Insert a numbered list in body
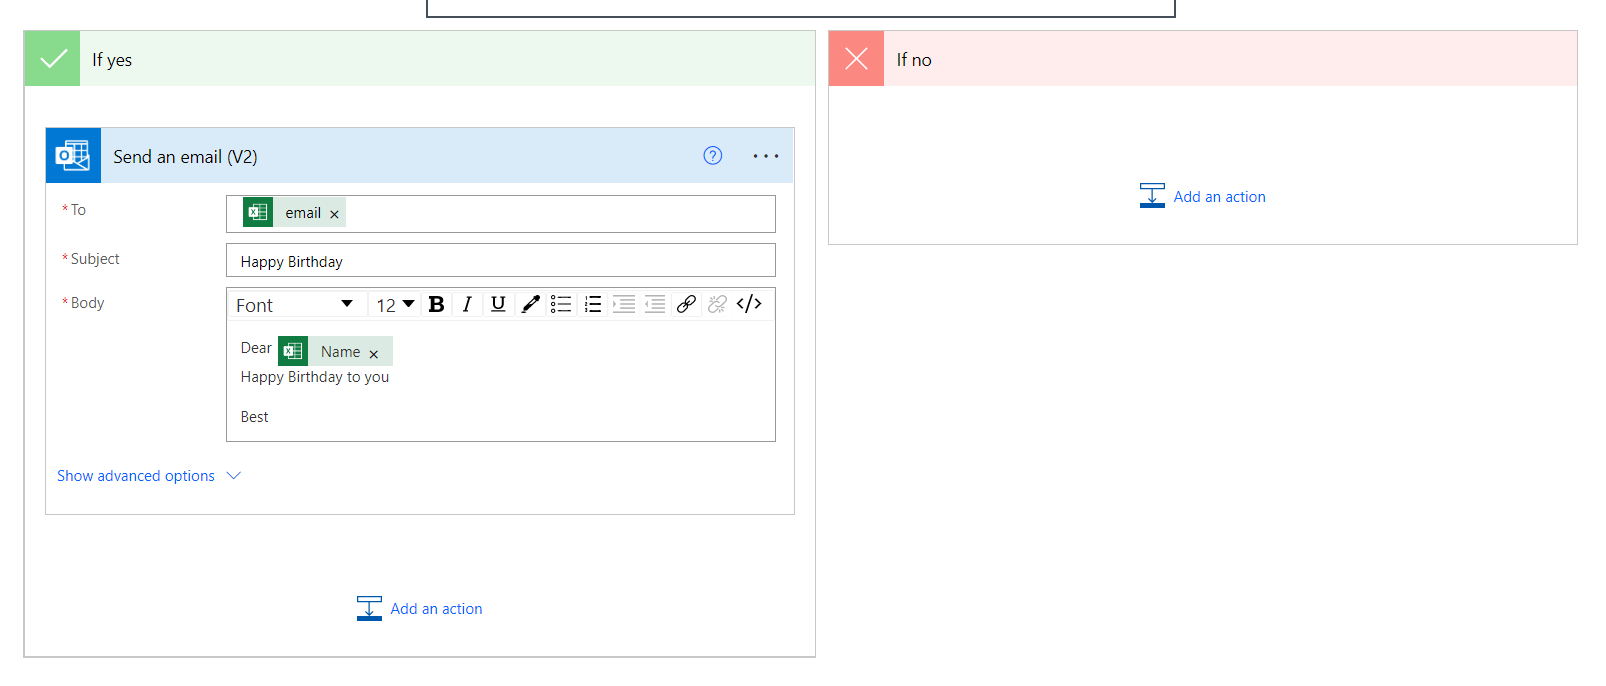Screen dimensions: 1606x686 click(x=593, y=305)
